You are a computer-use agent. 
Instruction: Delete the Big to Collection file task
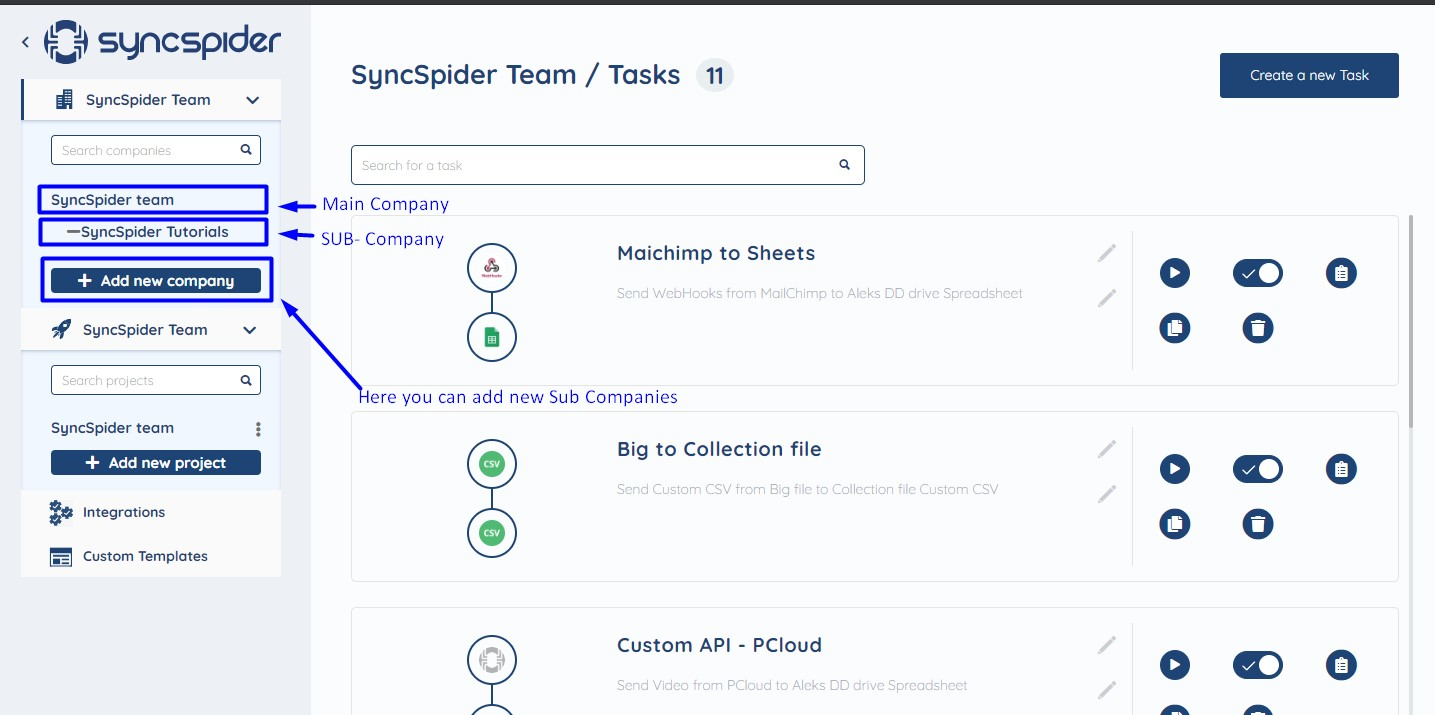[x=1258, y=524]
